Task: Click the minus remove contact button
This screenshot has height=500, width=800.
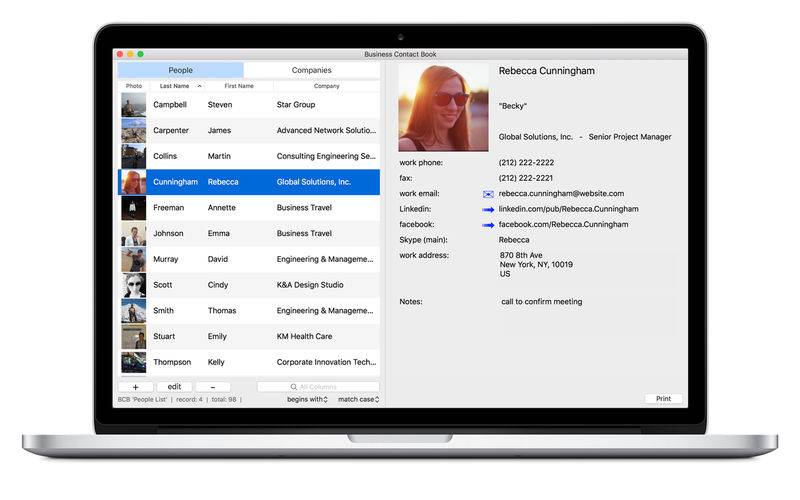Action: (x=213, y=387)
